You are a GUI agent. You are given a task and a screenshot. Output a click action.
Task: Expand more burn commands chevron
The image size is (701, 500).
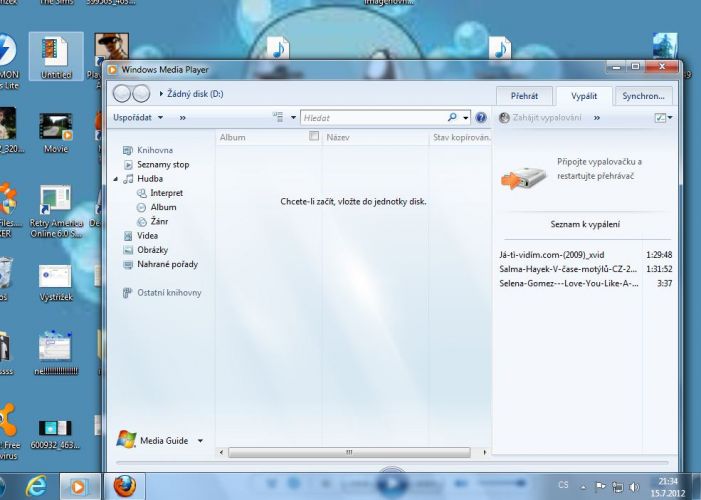click(x=597, y=118)
